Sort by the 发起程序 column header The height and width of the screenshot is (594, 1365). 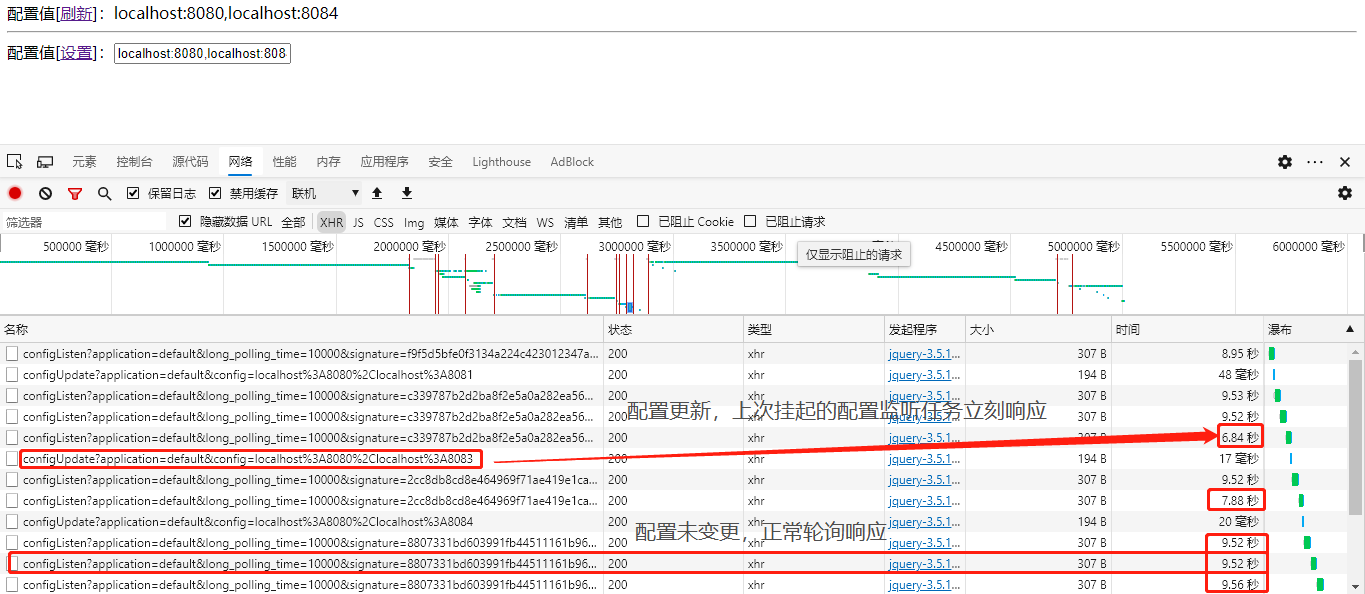coord(924,329)
